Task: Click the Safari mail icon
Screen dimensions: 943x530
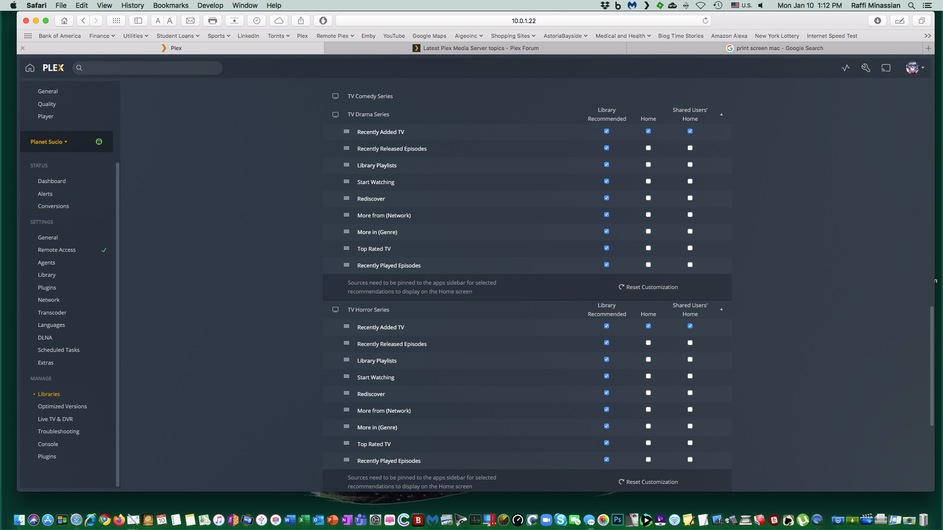Action: (x=190, y=20)
